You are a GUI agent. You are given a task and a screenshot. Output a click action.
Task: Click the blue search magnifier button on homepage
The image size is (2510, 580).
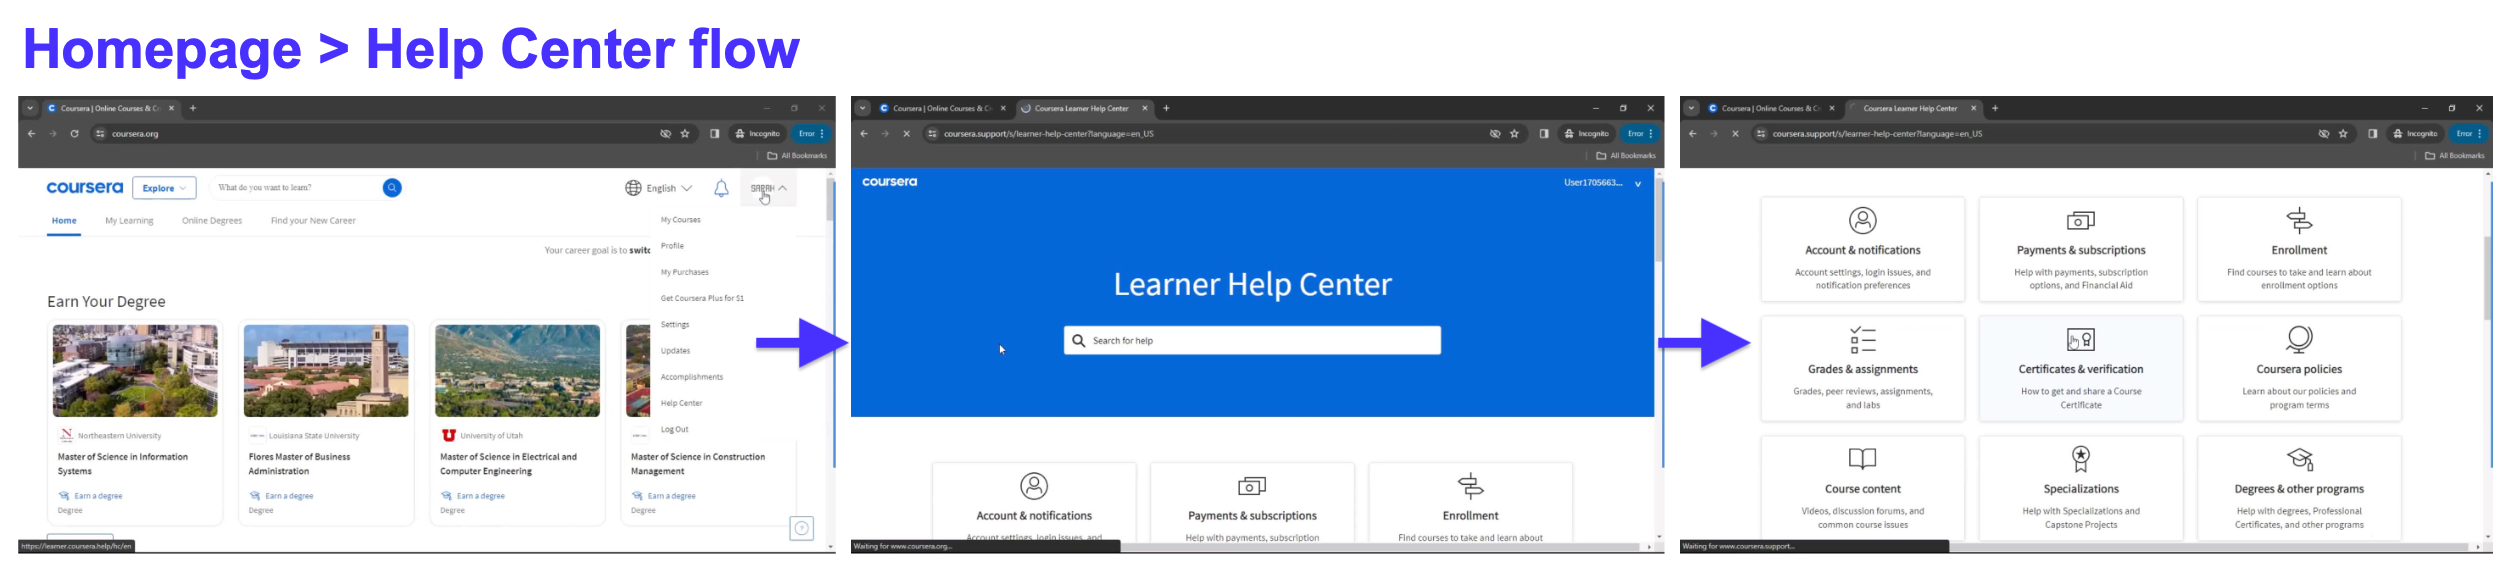(x=392, y=188)
